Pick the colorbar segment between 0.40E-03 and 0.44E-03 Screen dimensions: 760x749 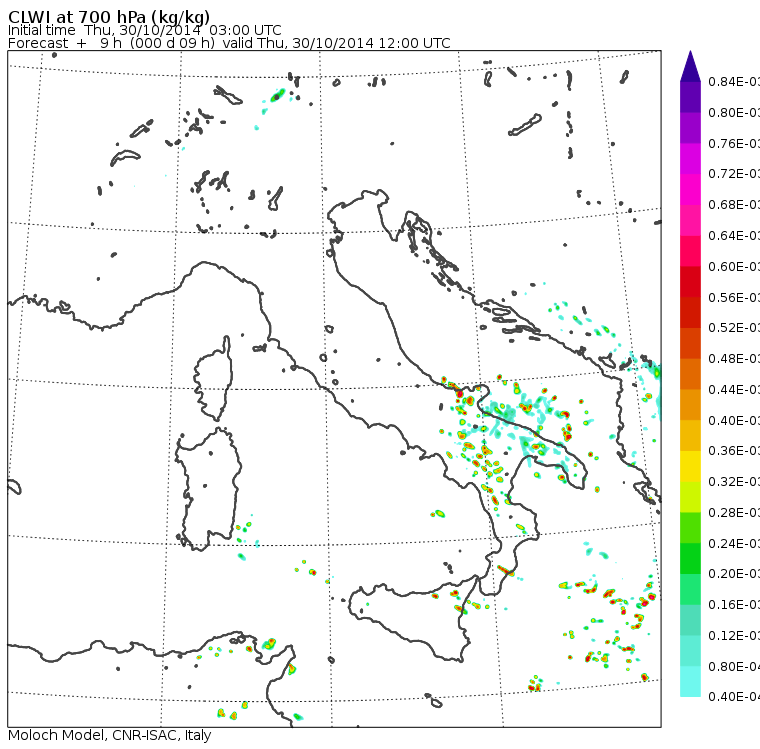690,405
